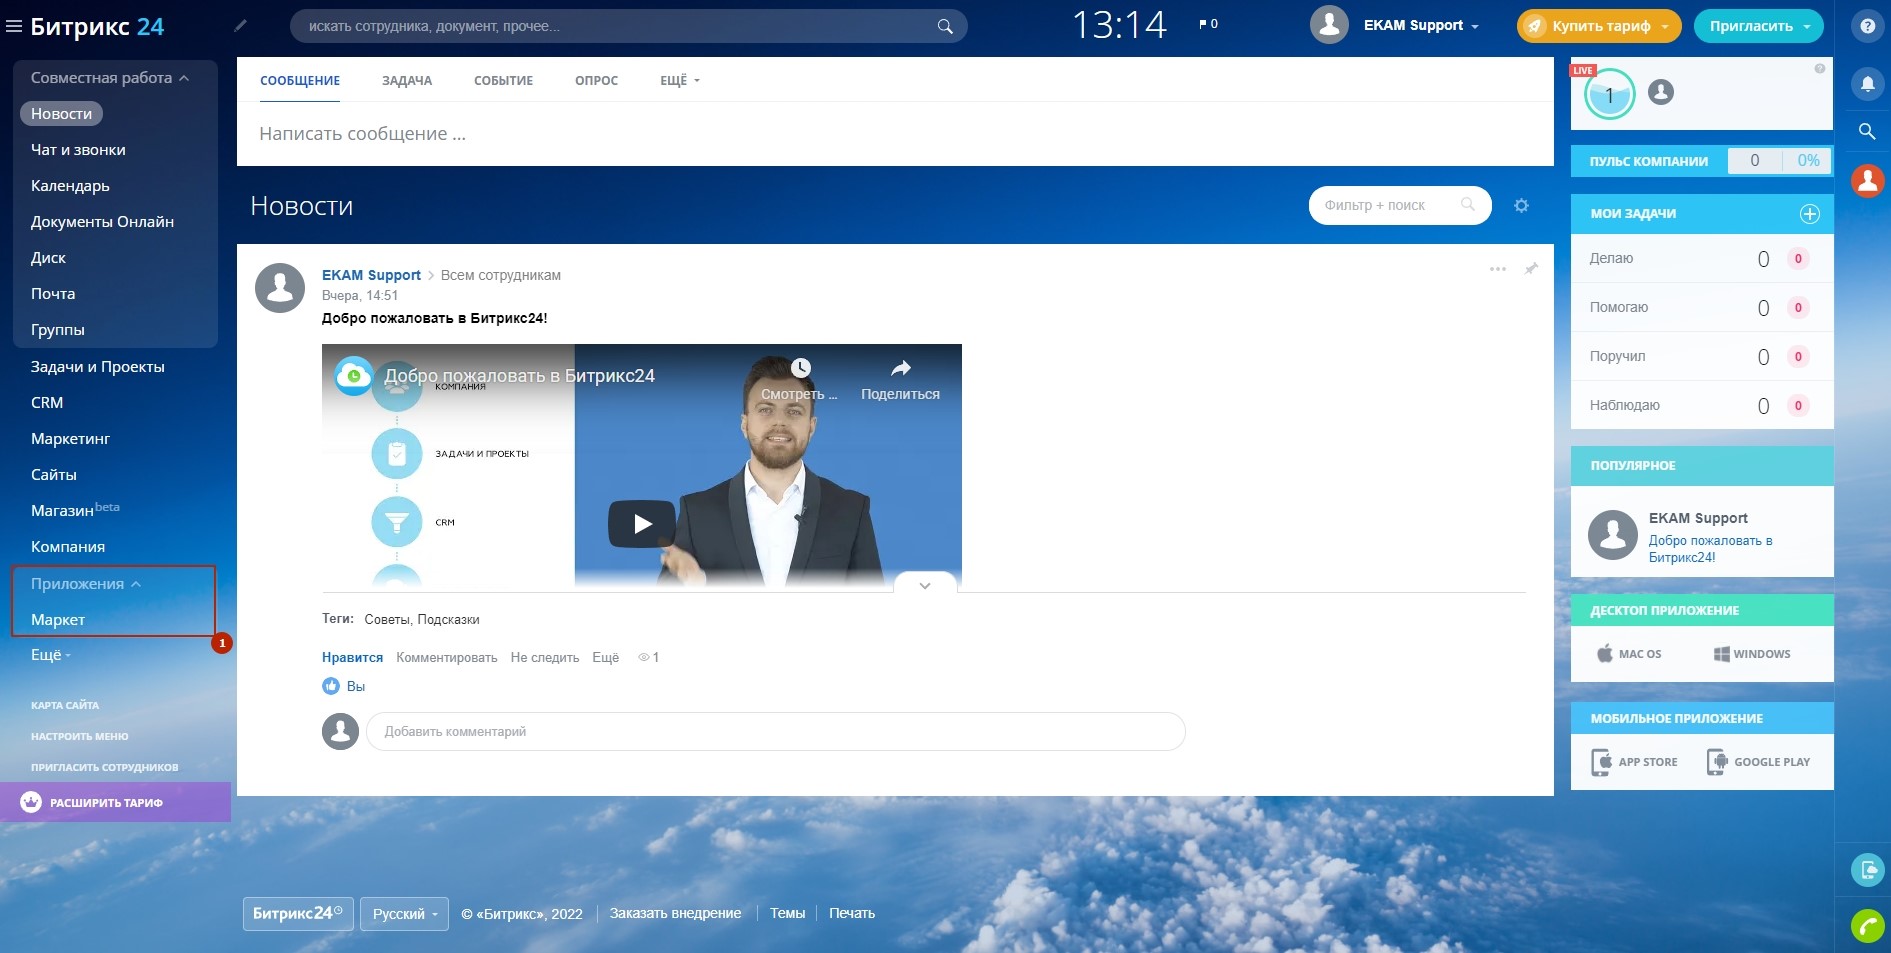The image size is (1891, 953).
Task: Open the App Store mobile app link
Action: pos(1635,762)
